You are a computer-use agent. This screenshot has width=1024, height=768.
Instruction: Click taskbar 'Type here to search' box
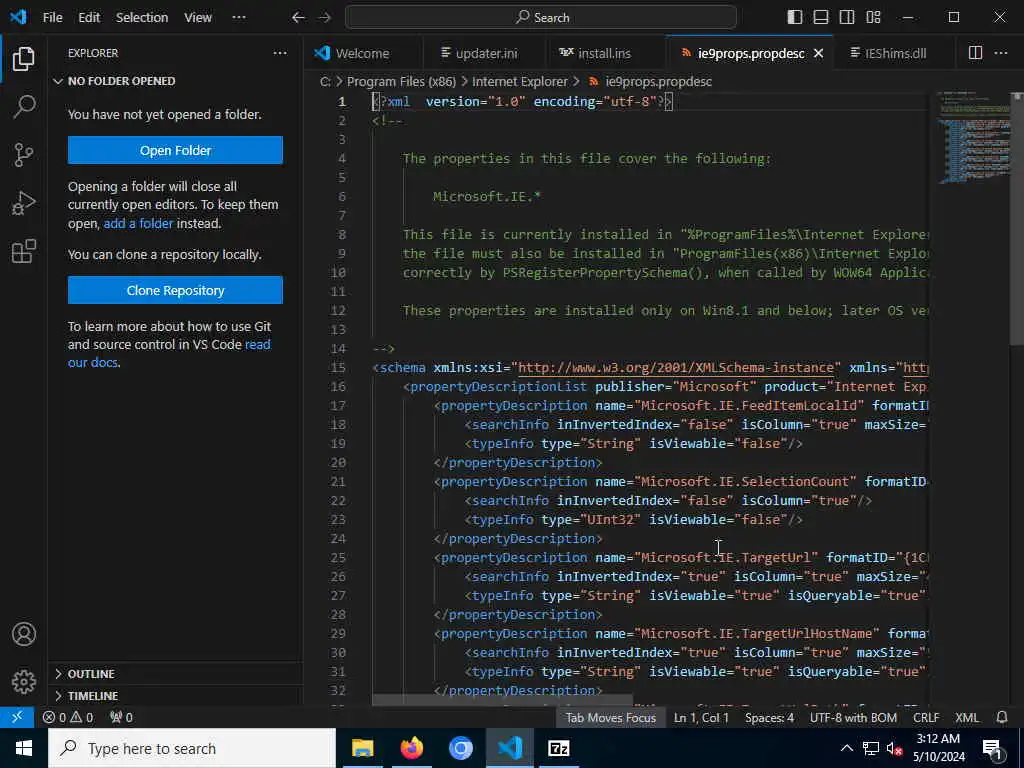pos(192,748)
